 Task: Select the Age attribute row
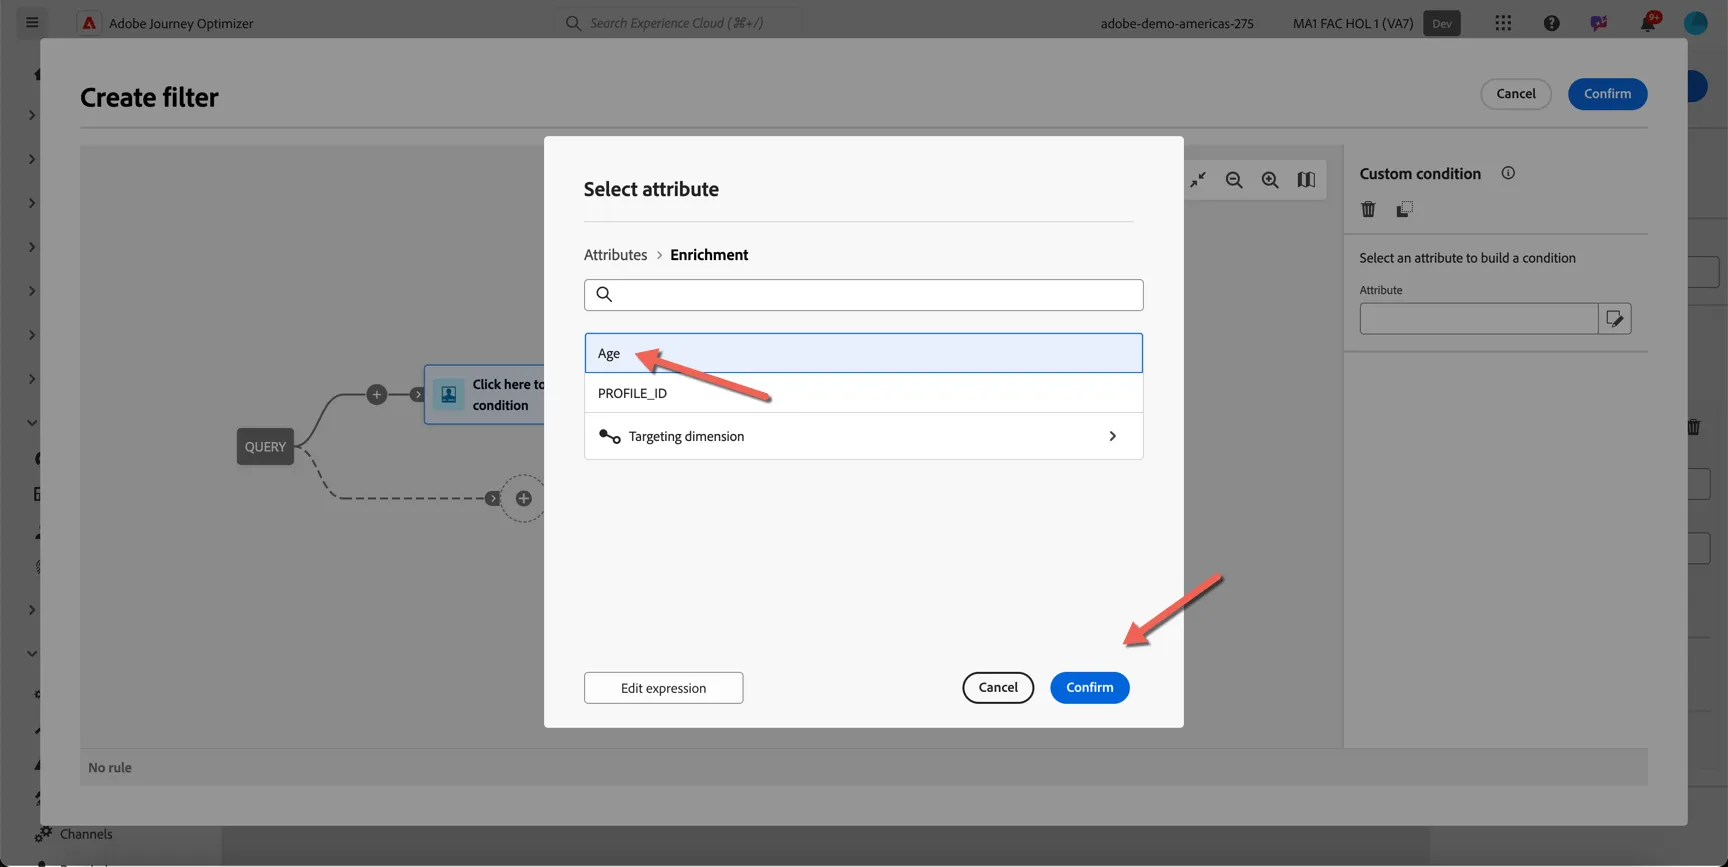(x=863, y=353)
